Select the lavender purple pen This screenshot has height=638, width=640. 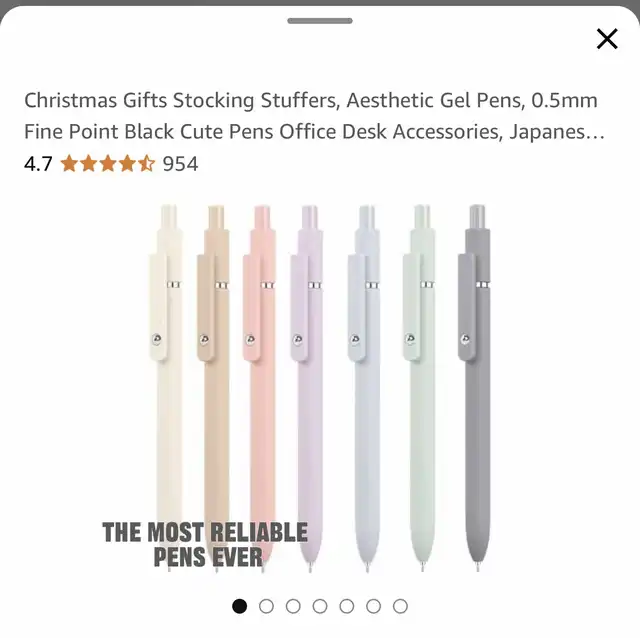pos(307,387)
